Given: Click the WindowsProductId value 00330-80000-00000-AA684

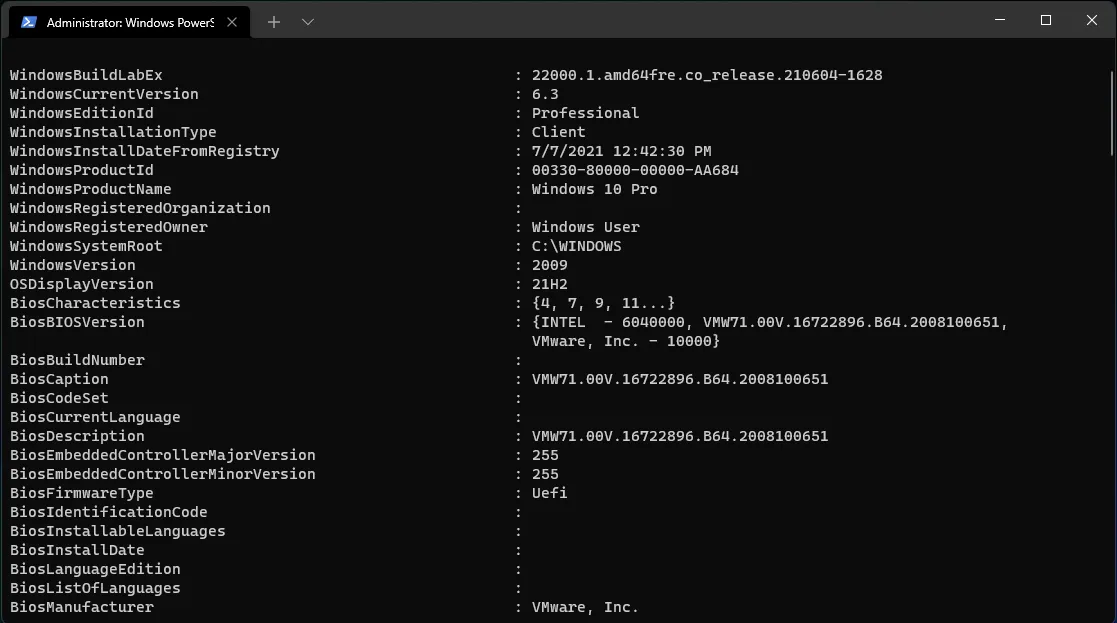Looking at the screenshot, I should (x=635, y=170).
